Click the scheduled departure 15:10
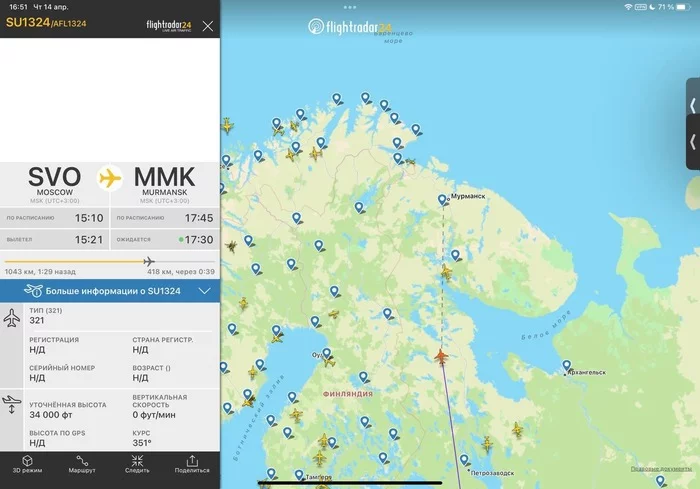The width and height of the screenshot is (700, 489). [89, 218]
